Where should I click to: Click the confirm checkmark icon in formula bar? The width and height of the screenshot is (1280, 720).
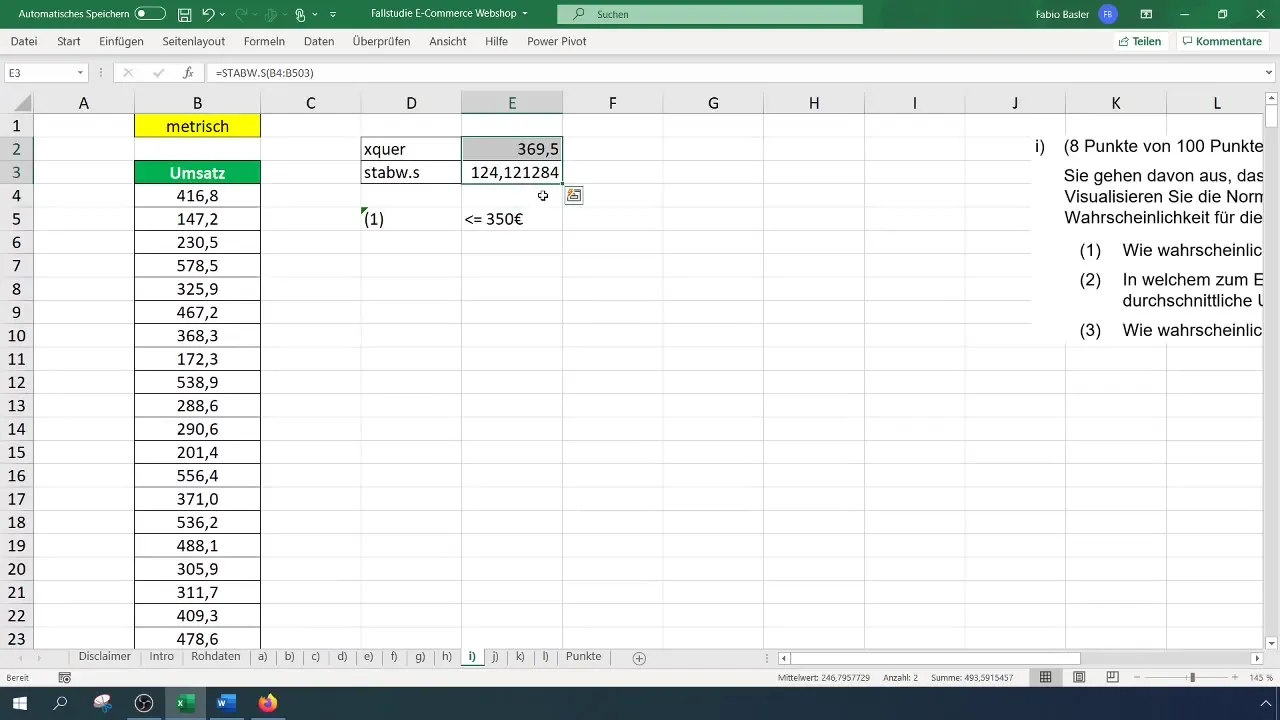point(158,73)
